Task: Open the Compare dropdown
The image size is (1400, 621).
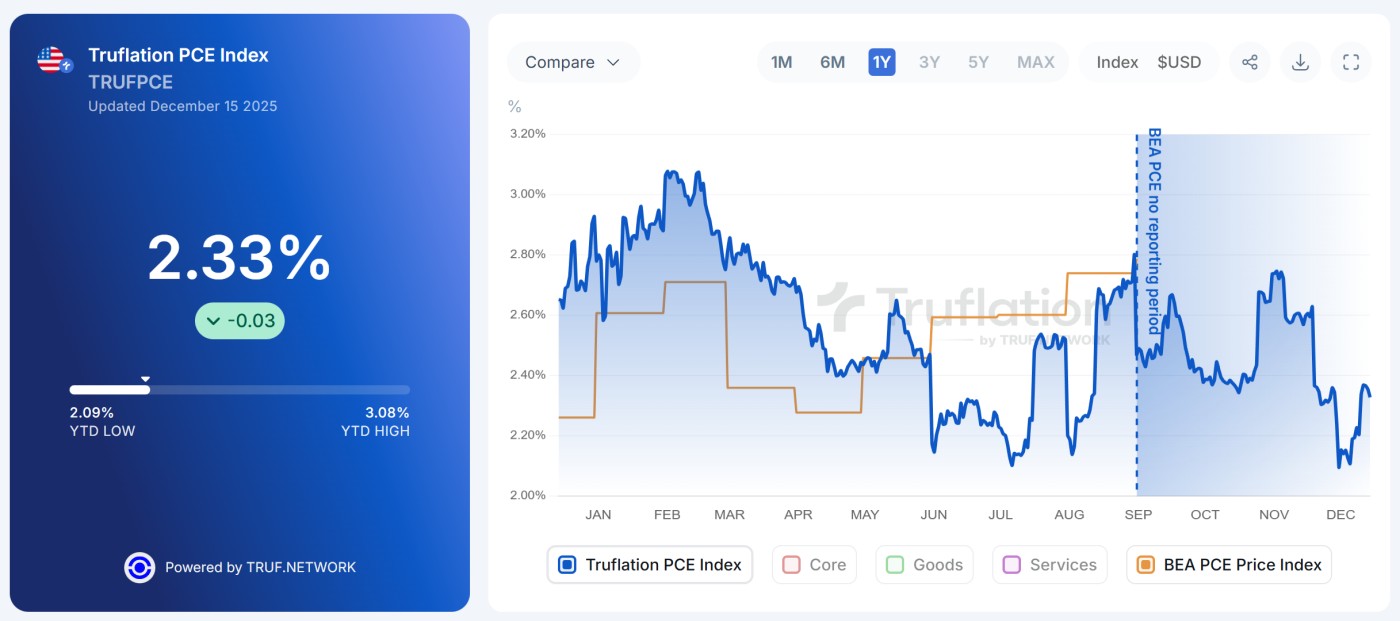Action: coord(573,62)
